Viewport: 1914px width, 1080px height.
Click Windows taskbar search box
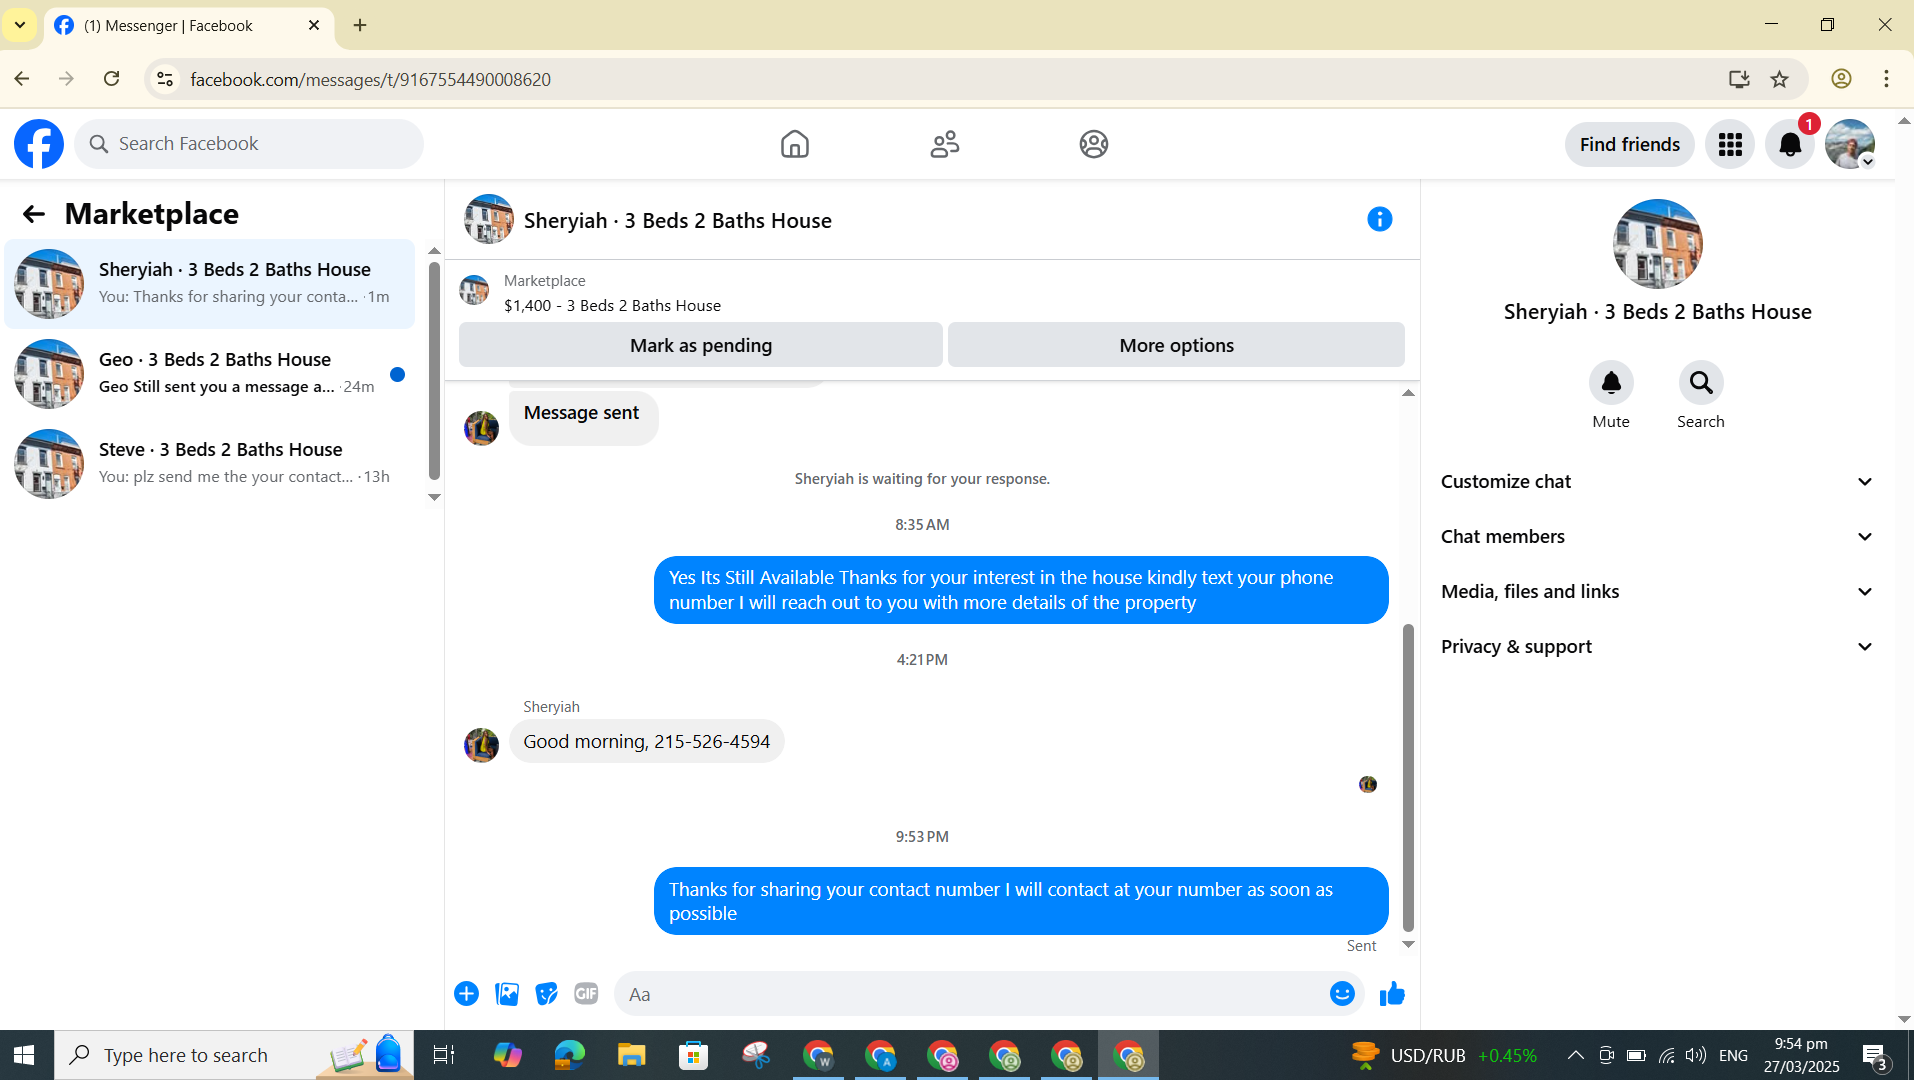[x=234, y=1055]
